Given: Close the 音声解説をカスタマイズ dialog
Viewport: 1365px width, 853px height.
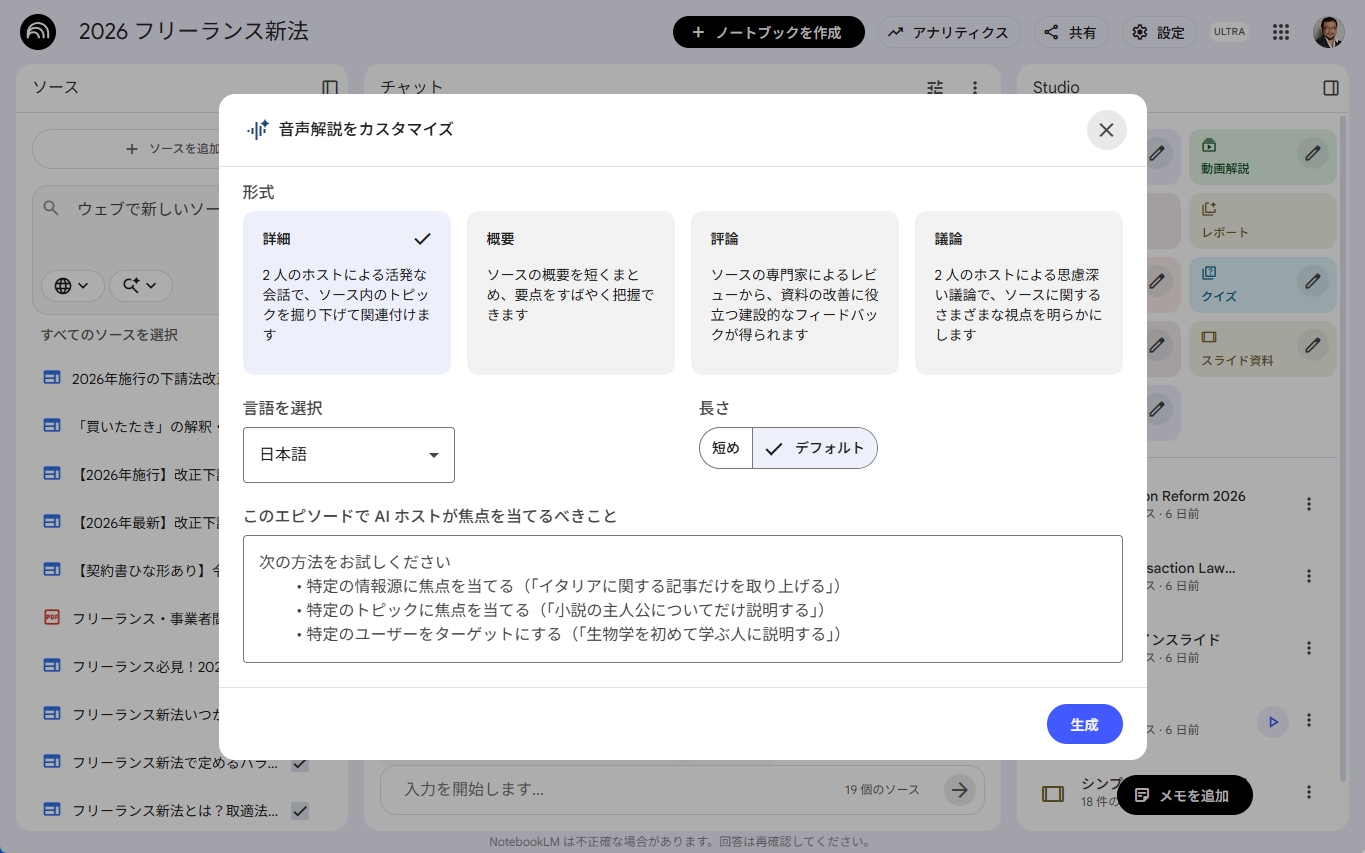Looking at the screenshot, I should pyautogui.click(x=1106, y=130).
